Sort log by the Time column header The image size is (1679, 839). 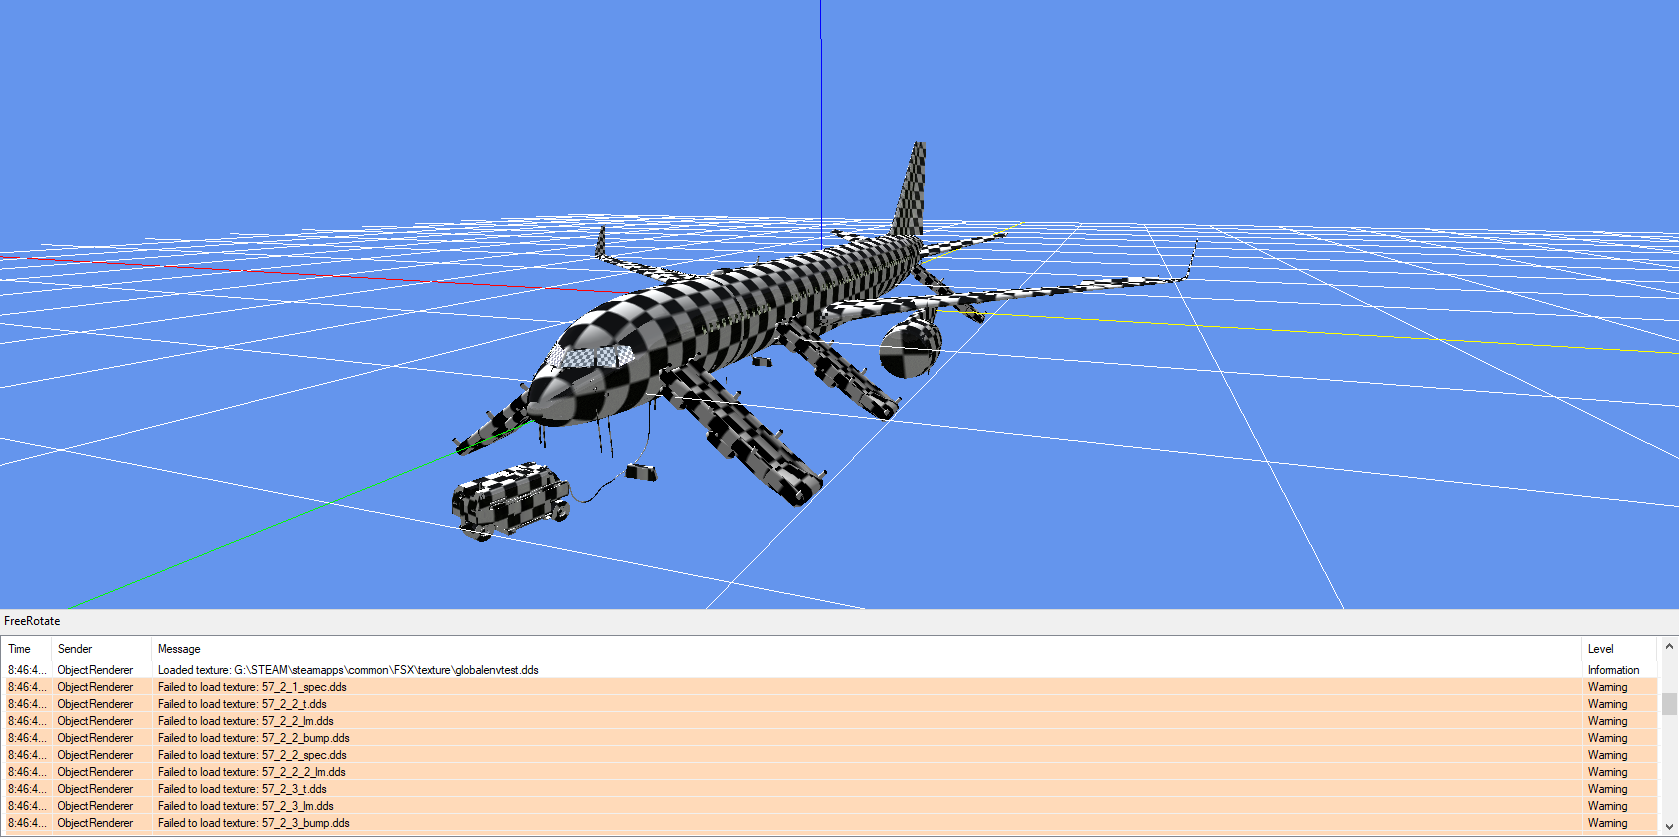point(20,649)
